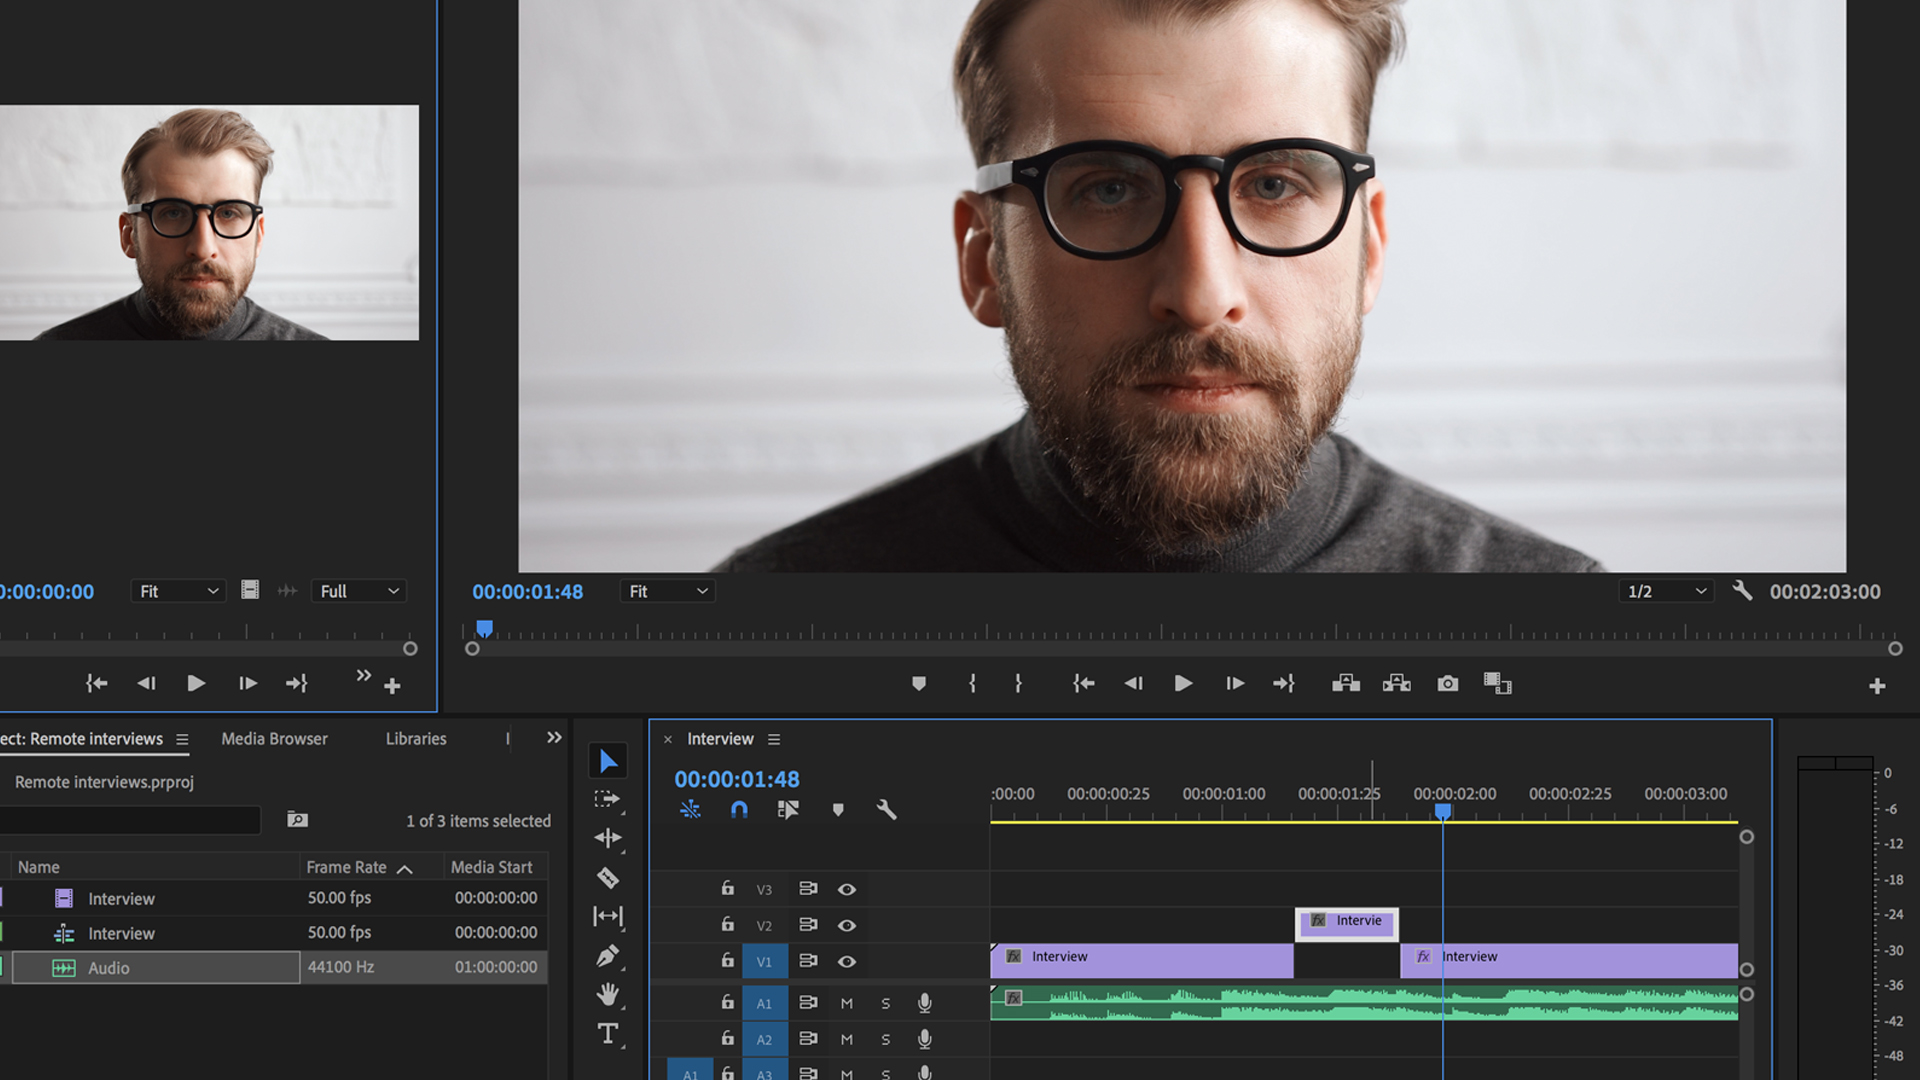Switch to the Media Browser tab
1920x1080 pixels.
[274, 738]
